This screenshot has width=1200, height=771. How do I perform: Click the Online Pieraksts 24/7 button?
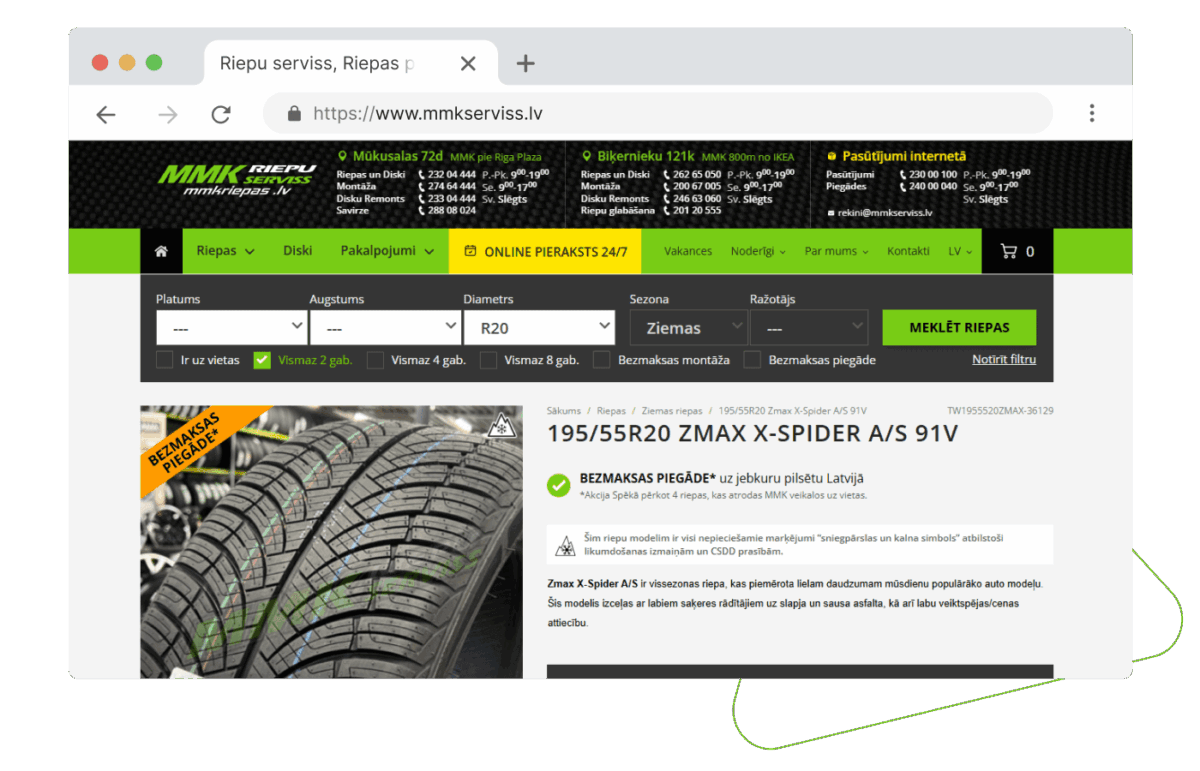click(x=546, y=251)
